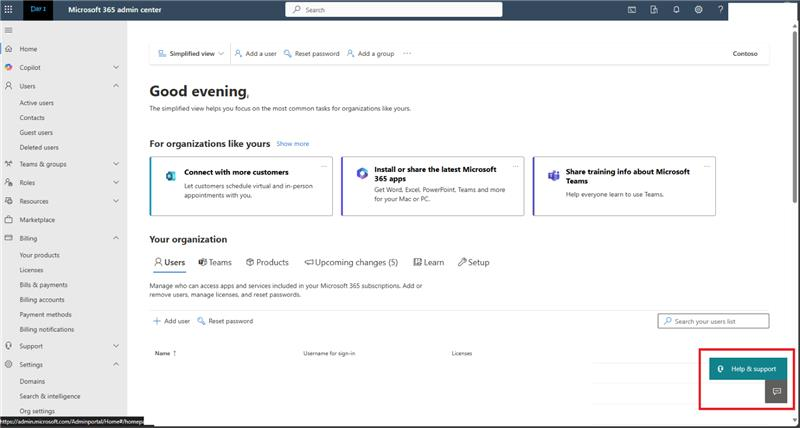Open Active users in sidebar

37,103
